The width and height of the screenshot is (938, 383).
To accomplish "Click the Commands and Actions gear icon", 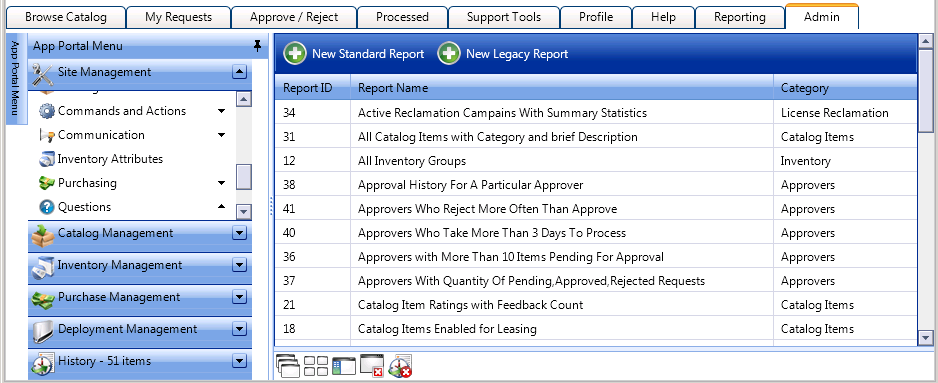I will (x=47, y=111).
